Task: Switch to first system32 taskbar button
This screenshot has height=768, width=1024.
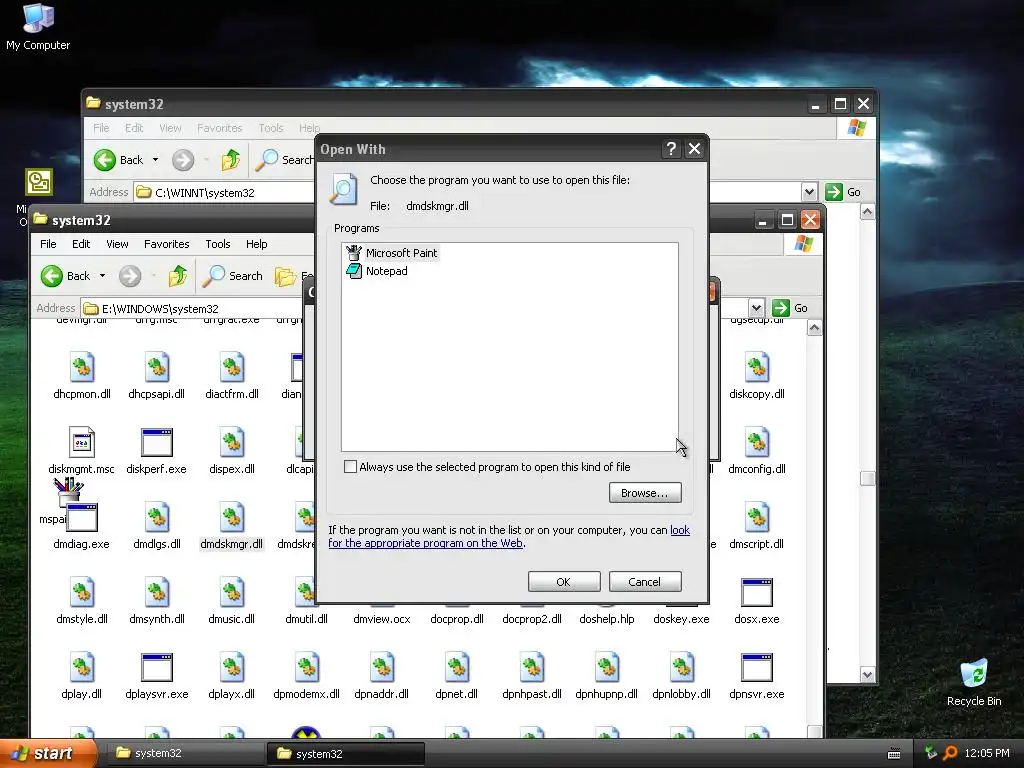Action: [x=185, y=753]
